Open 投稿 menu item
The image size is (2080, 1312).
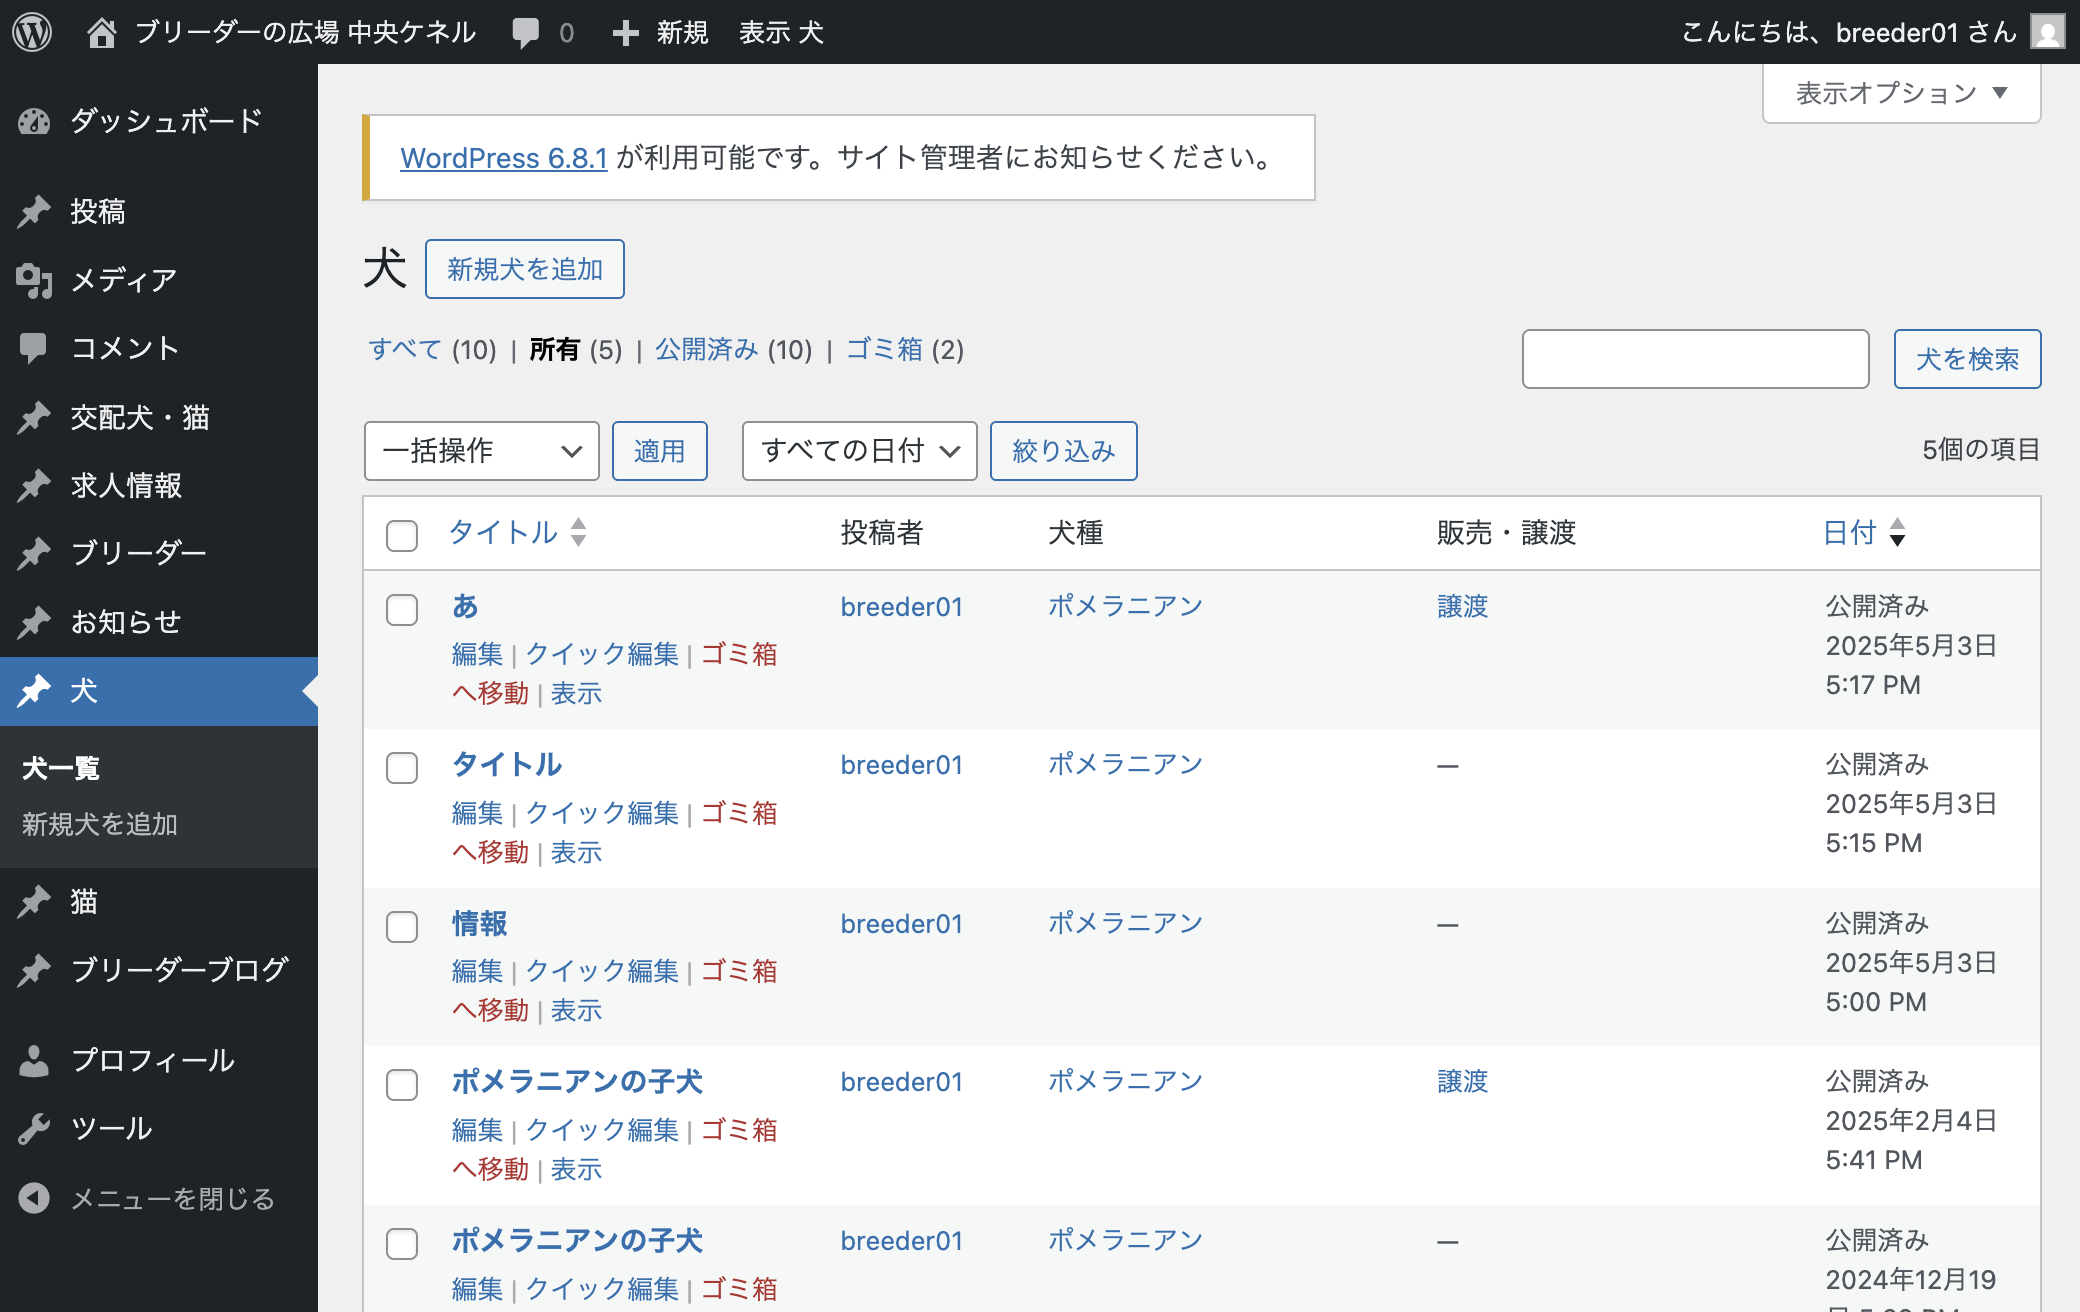159,211
